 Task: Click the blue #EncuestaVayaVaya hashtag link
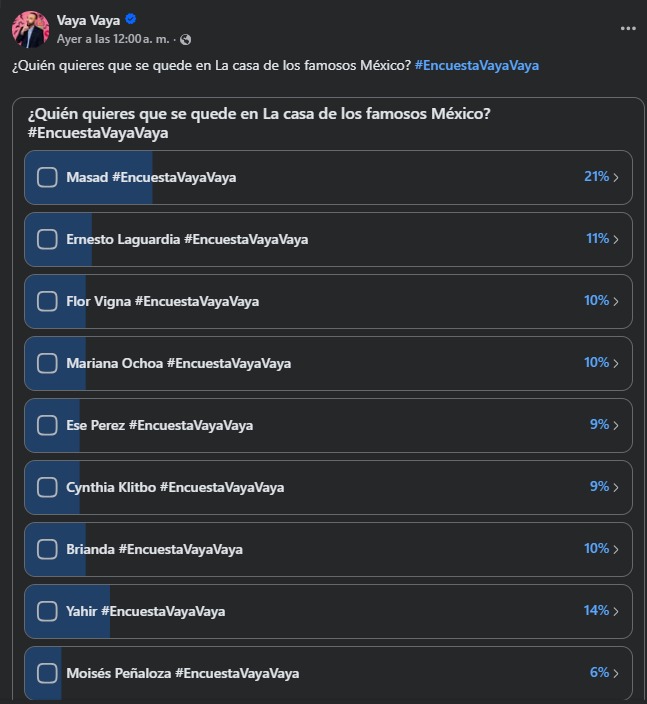(x=477, y=66)
